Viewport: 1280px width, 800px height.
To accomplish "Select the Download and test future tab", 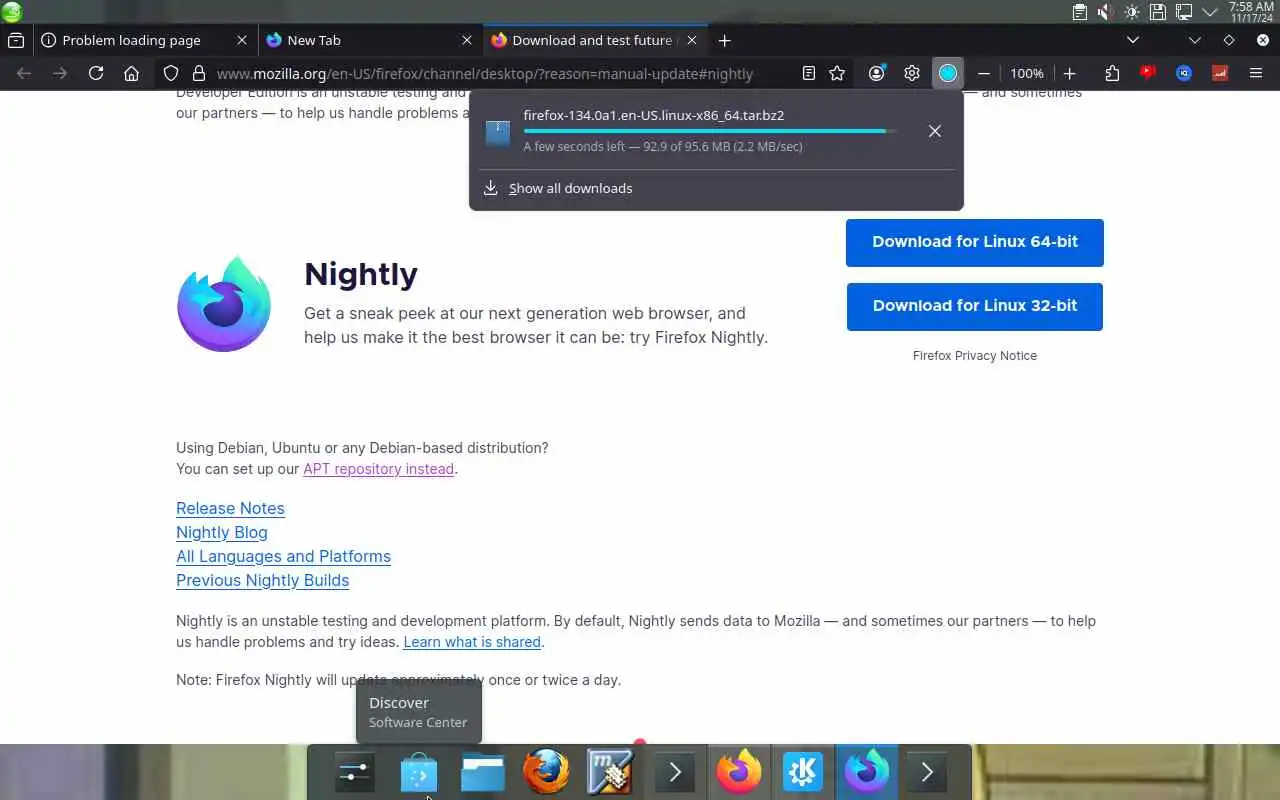I will [595, 40].
